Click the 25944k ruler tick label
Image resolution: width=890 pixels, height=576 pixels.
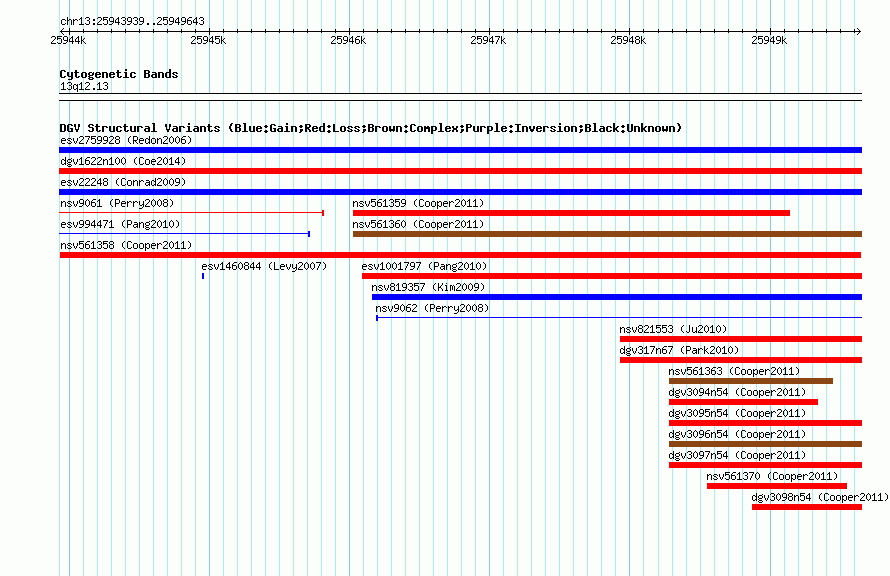tap(68, 40)
